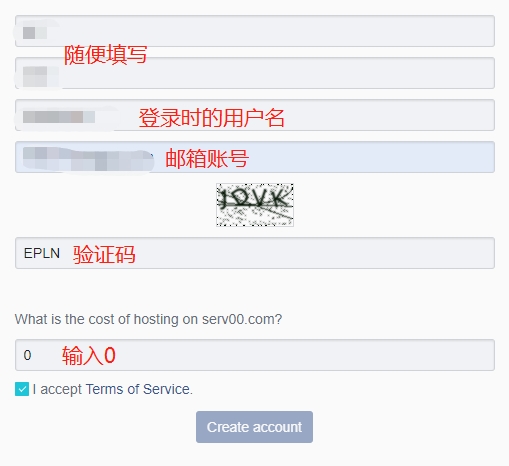The height and width of the screenshot is (466, 509).
Task: Click the captcha input containing EPLN
Action: pos(255,253)
